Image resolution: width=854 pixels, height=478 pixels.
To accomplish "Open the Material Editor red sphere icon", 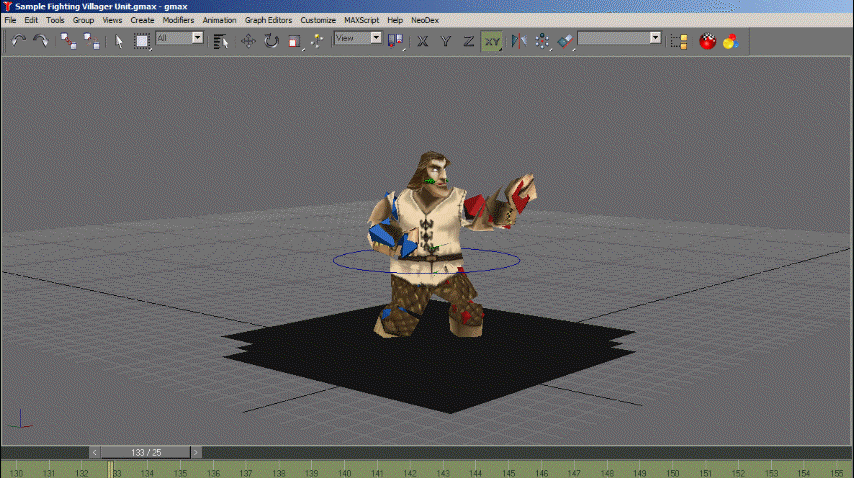I will (x=707, y=41).
